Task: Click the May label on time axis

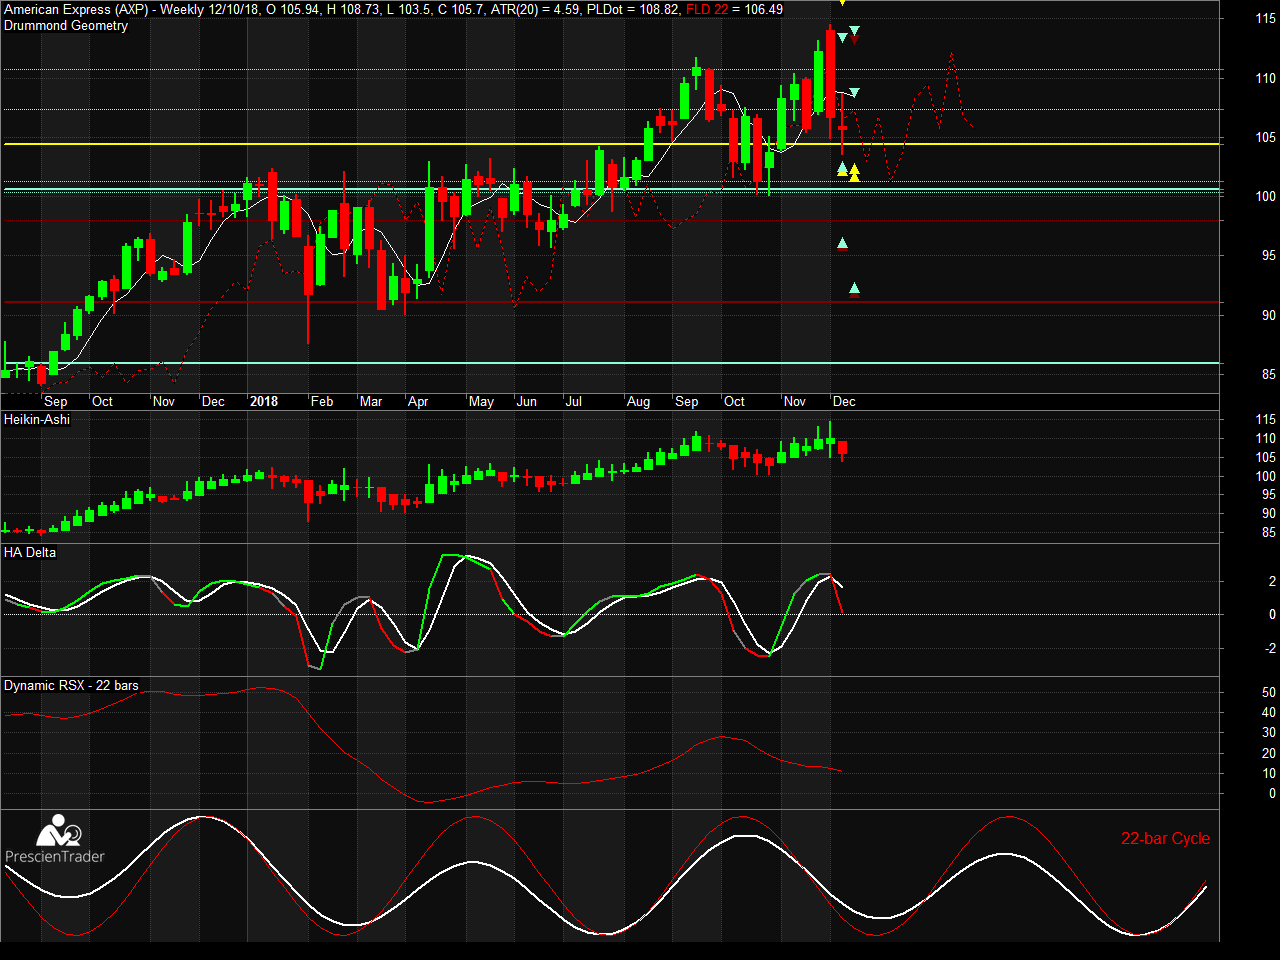Action: (481, 401)
